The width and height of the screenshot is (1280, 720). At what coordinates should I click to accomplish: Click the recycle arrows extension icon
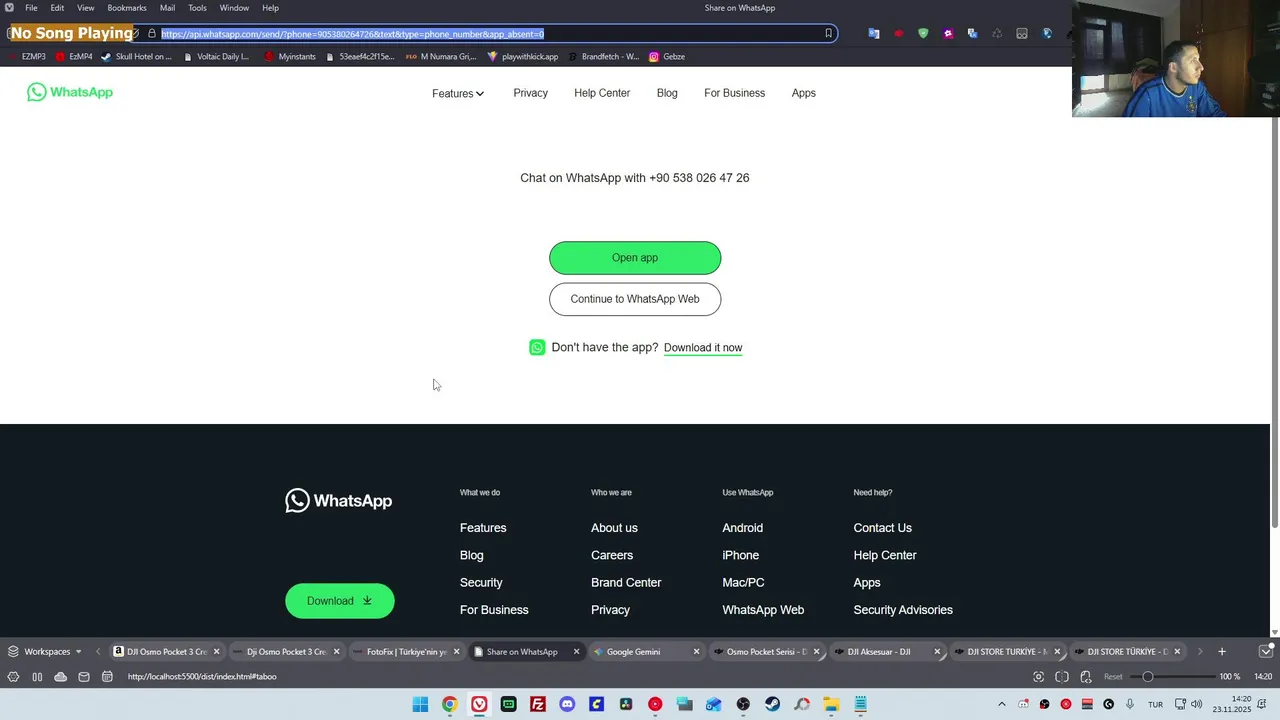pyautogui.click(x=997, y=33)
